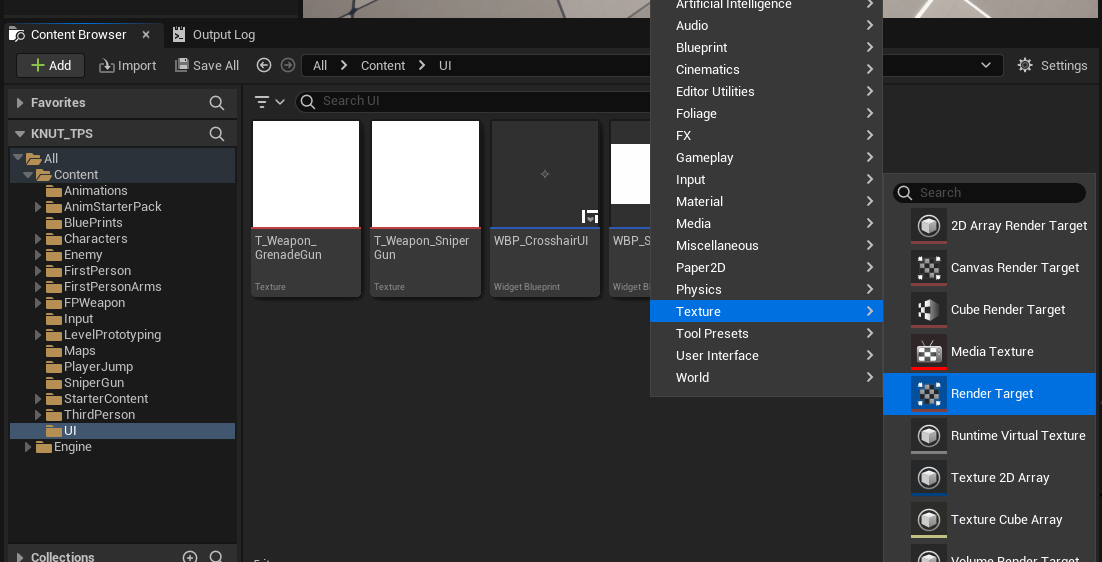Screen dimensions: 1102x562
Task: Open the Audio submenu
Action: click(766, 25)
